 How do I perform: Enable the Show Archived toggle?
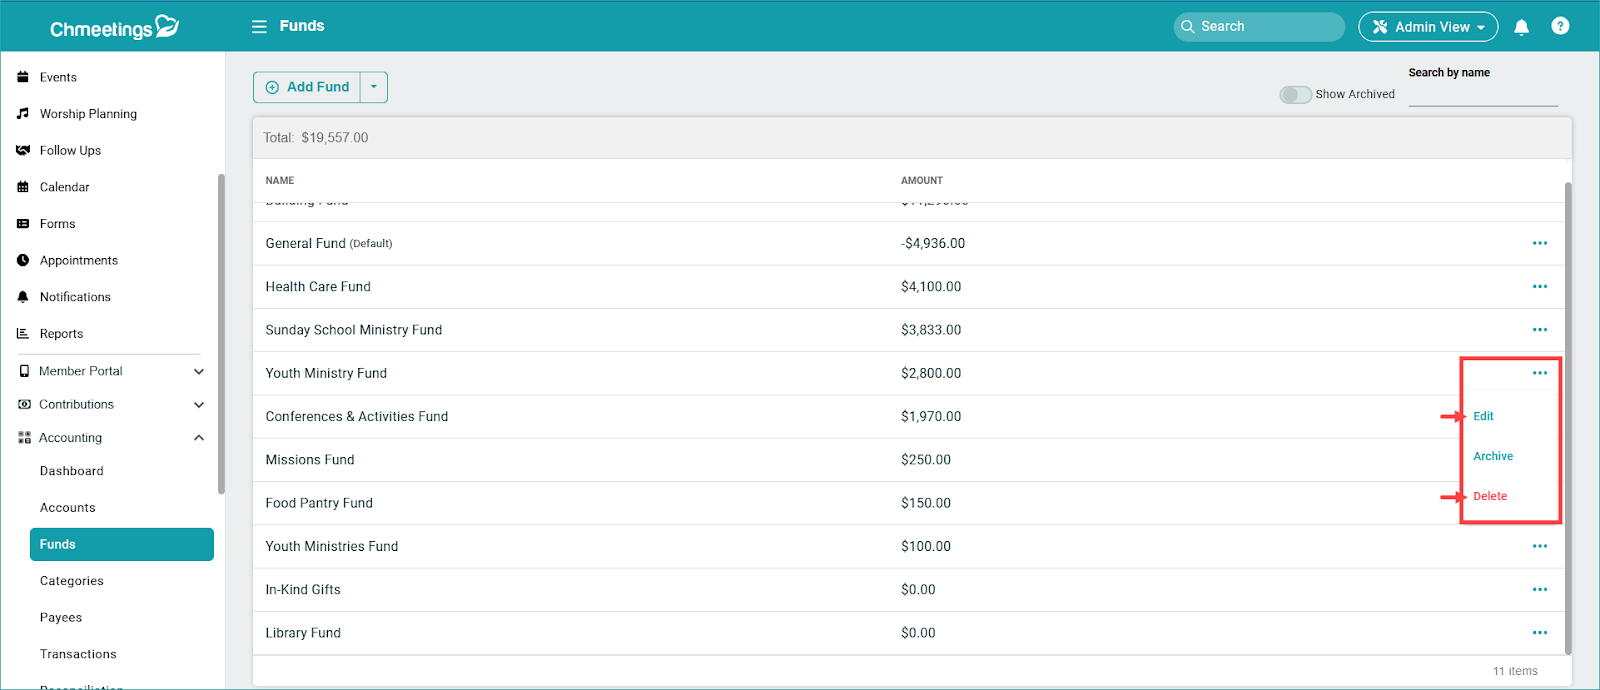(x=1295, y=94)
